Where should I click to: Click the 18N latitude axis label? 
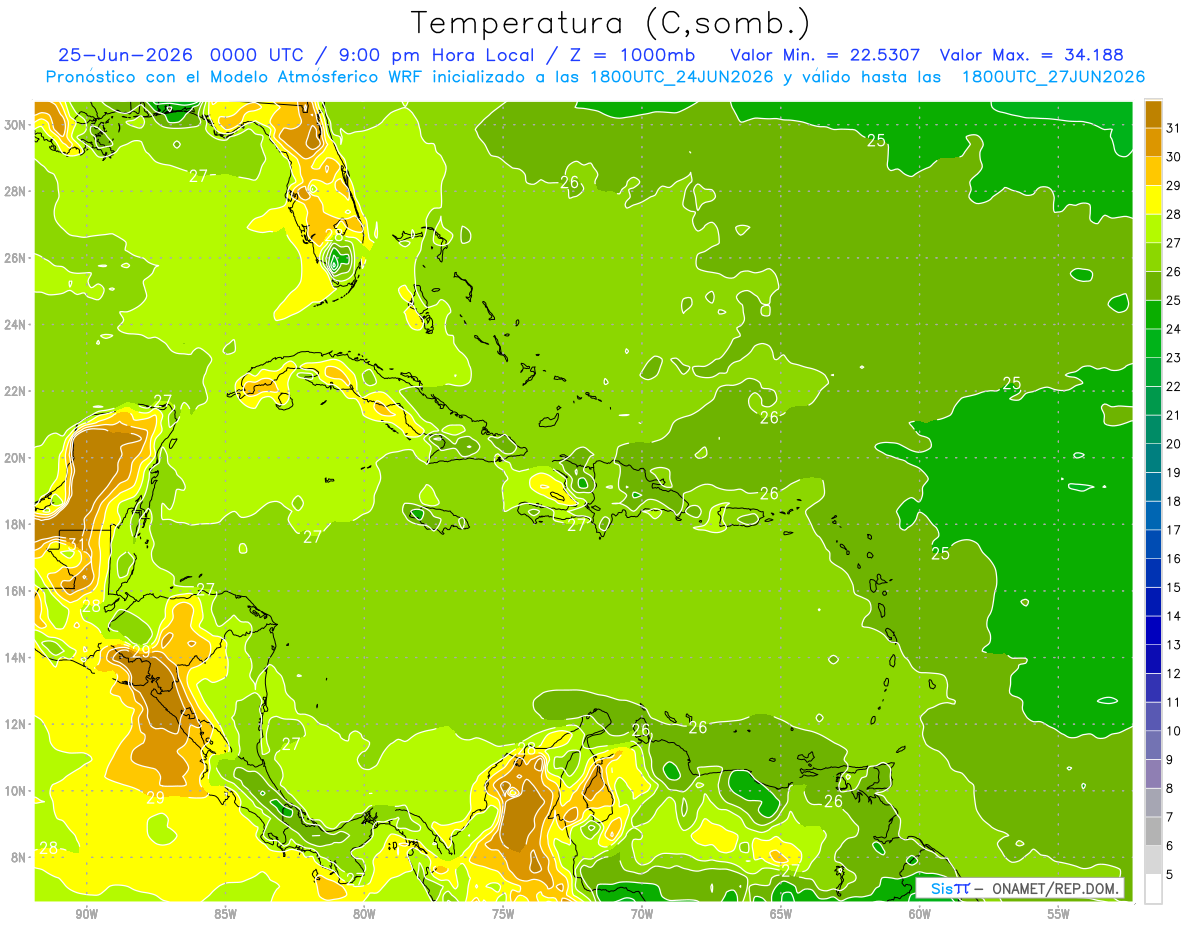point(16,524)
